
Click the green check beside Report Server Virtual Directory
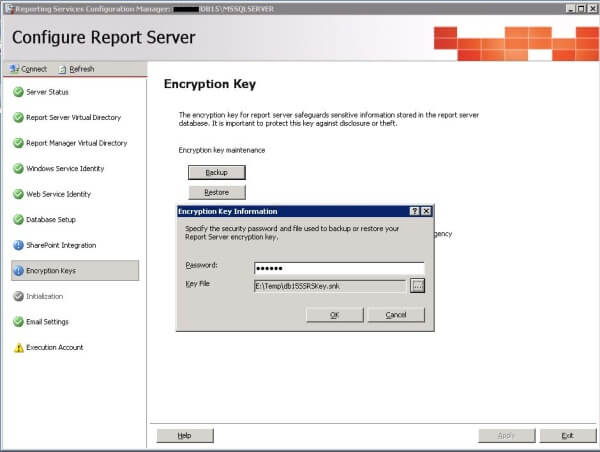pyautogui.click(x=18, y=117)
